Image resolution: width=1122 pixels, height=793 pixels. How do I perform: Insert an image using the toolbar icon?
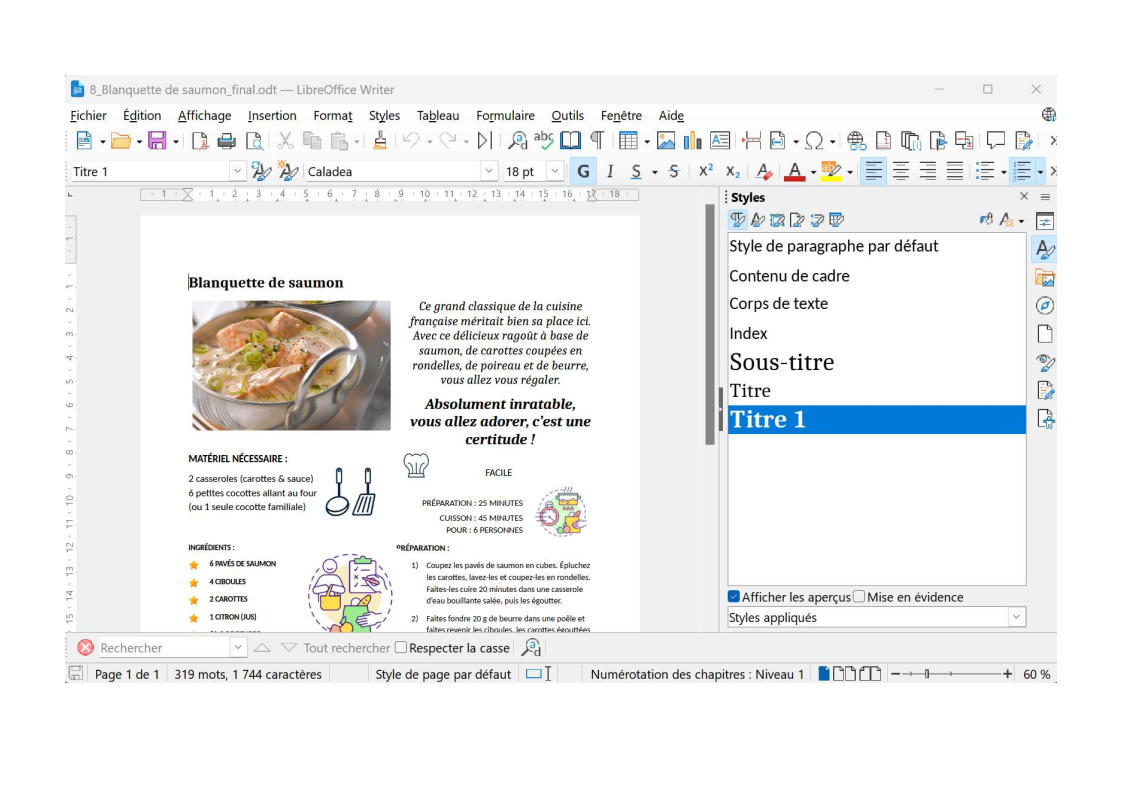point(665,141)
